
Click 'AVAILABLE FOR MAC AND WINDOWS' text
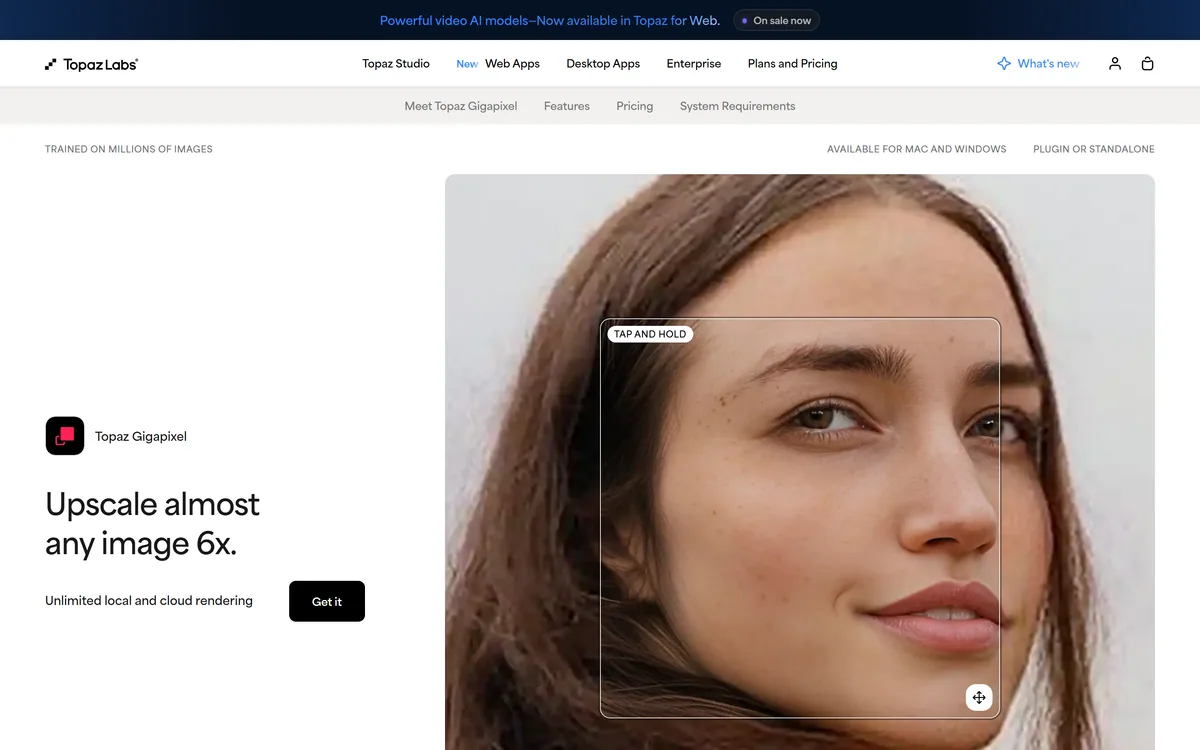point(917,149)
